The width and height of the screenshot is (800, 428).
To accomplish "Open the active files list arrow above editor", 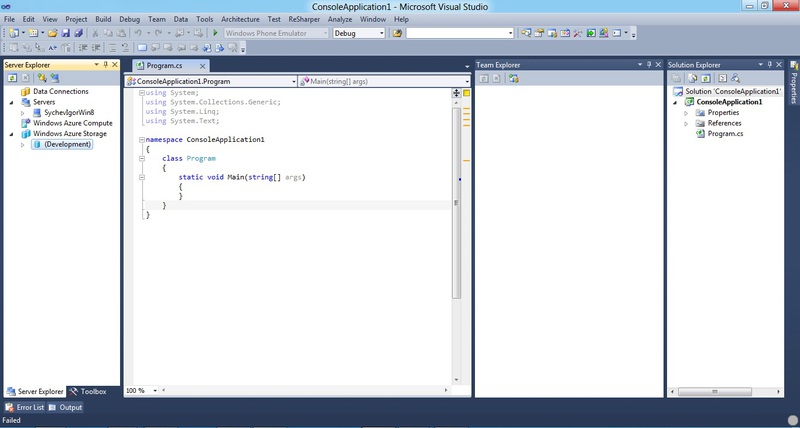I will pos(467,67).
